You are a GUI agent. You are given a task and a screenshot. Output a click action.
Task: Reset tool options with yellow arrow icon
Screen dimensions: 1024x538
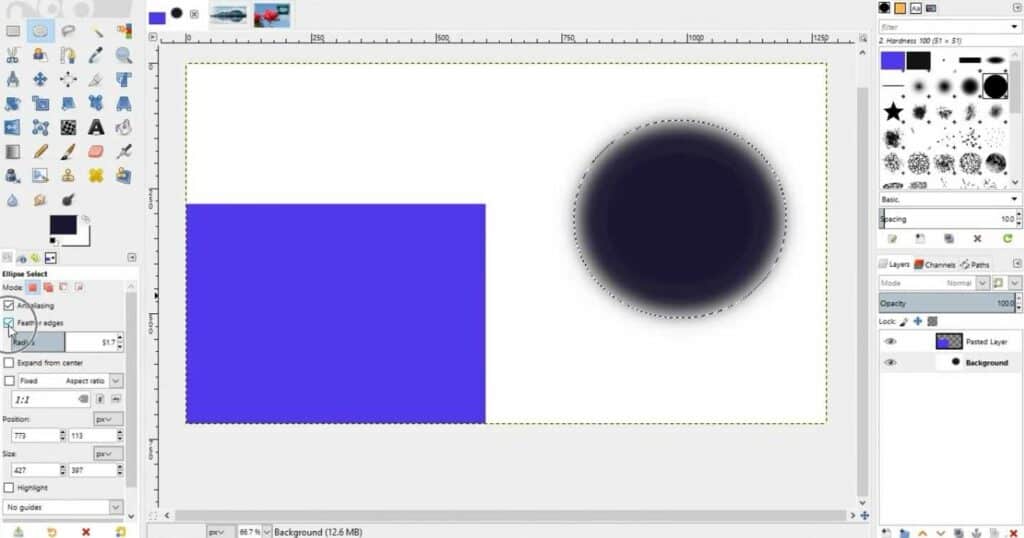pos(52,532)
